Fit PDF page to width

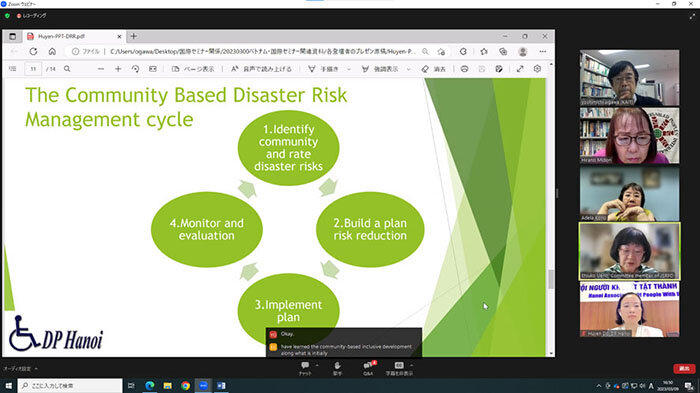point(153,69)
